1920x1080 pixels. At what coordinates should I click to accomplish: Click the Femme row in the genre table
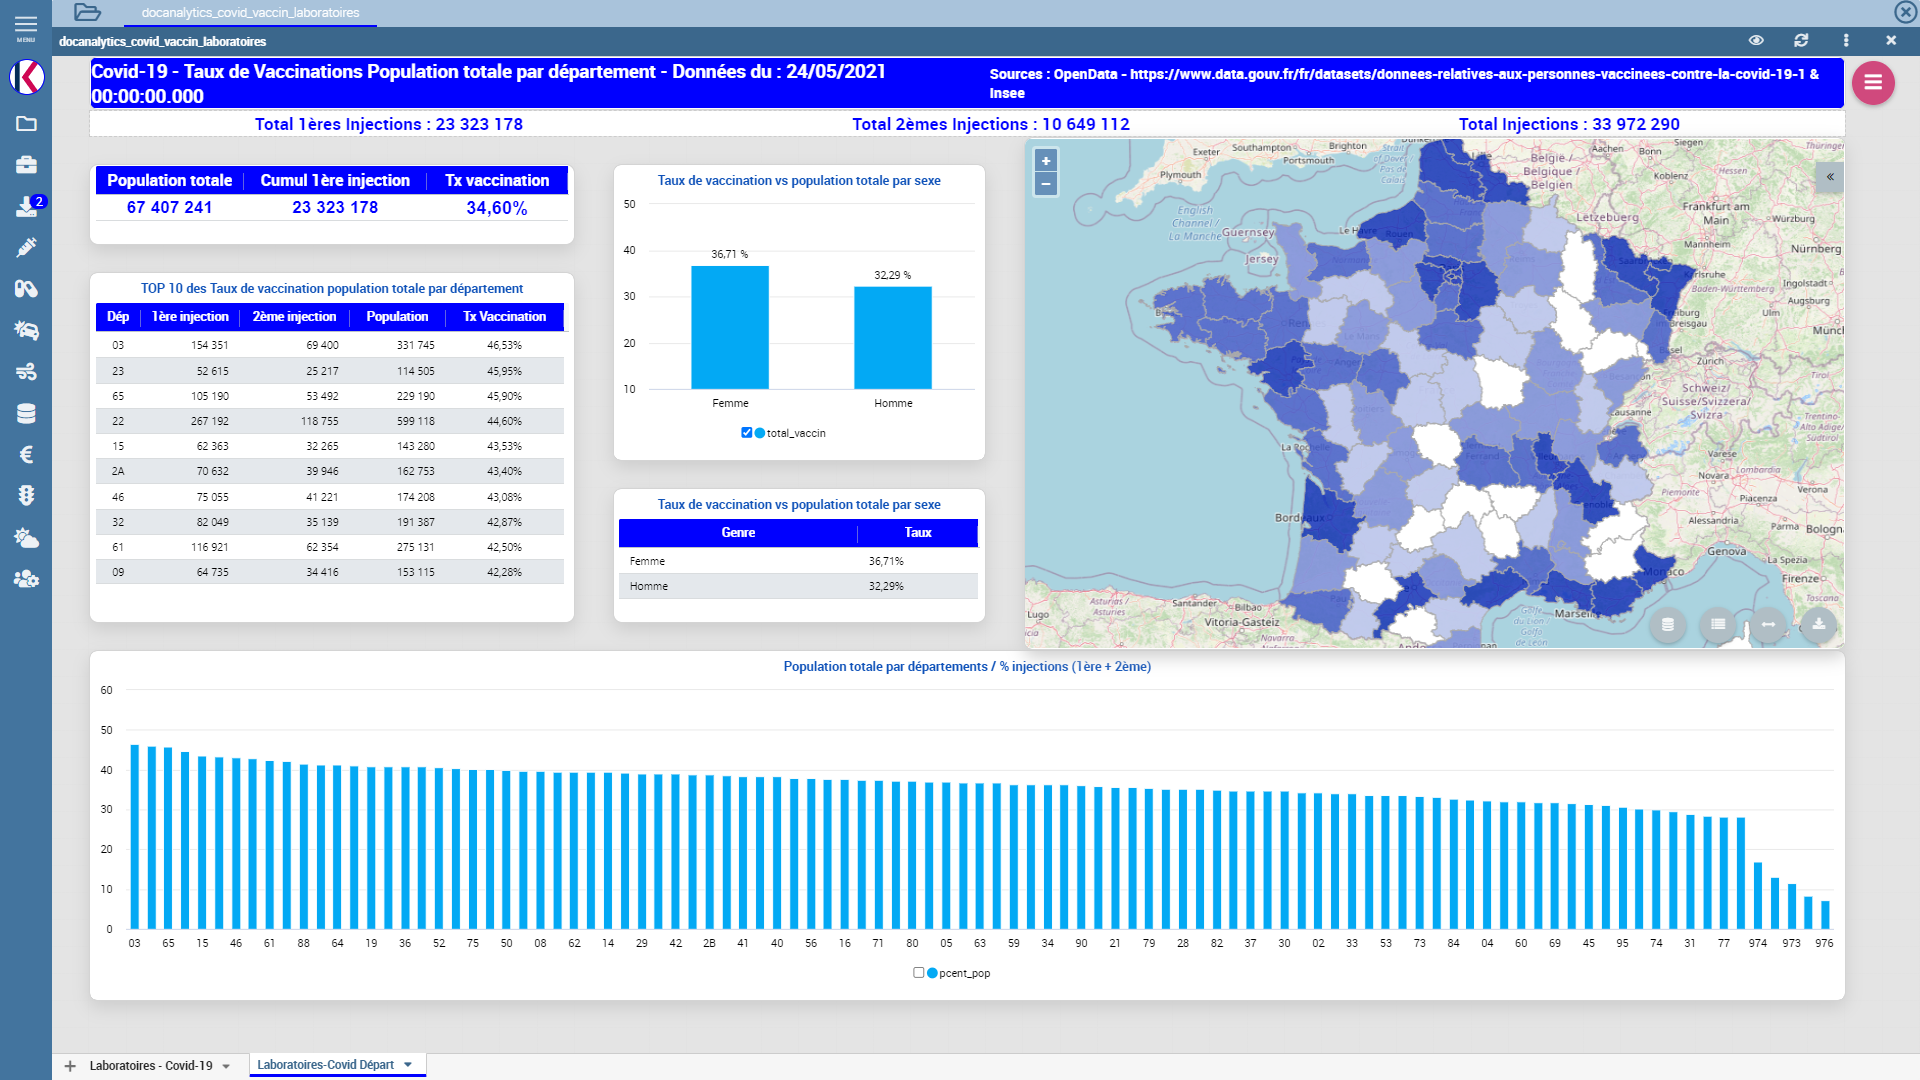click(x=798, y=561)
